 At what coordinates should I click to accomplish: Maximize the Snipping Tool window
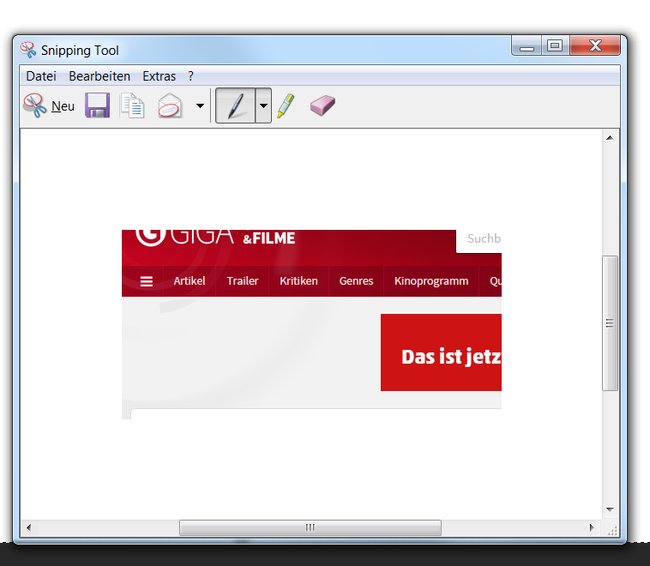pyautogui.click(x=555, y=45)
